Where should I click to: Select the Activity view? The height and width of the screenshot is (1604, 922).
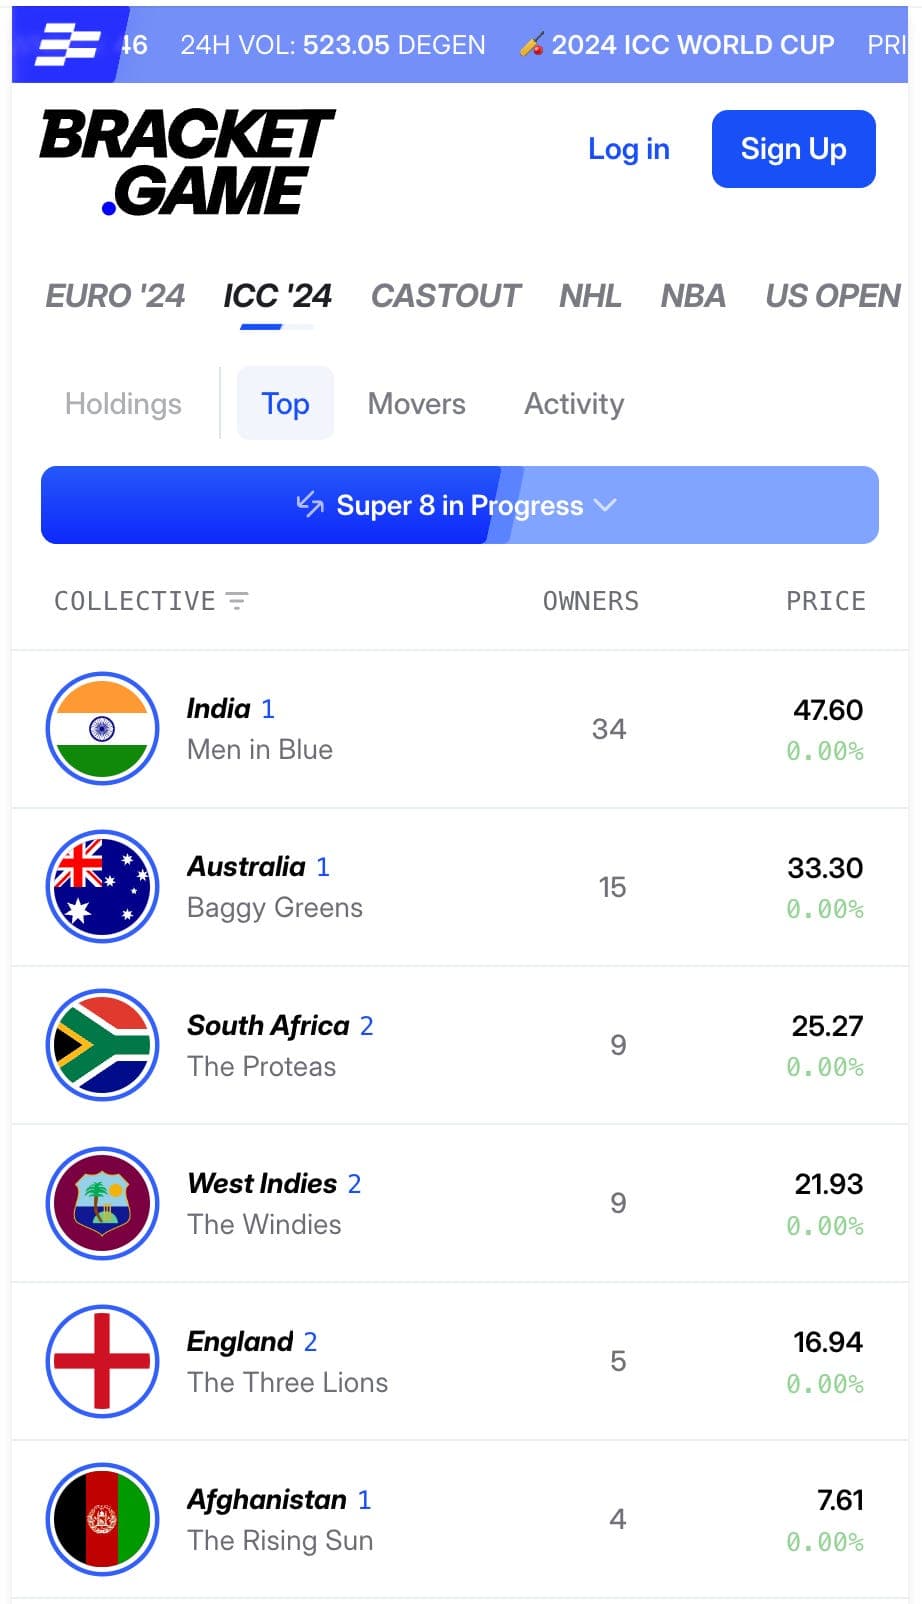point(574,404)
